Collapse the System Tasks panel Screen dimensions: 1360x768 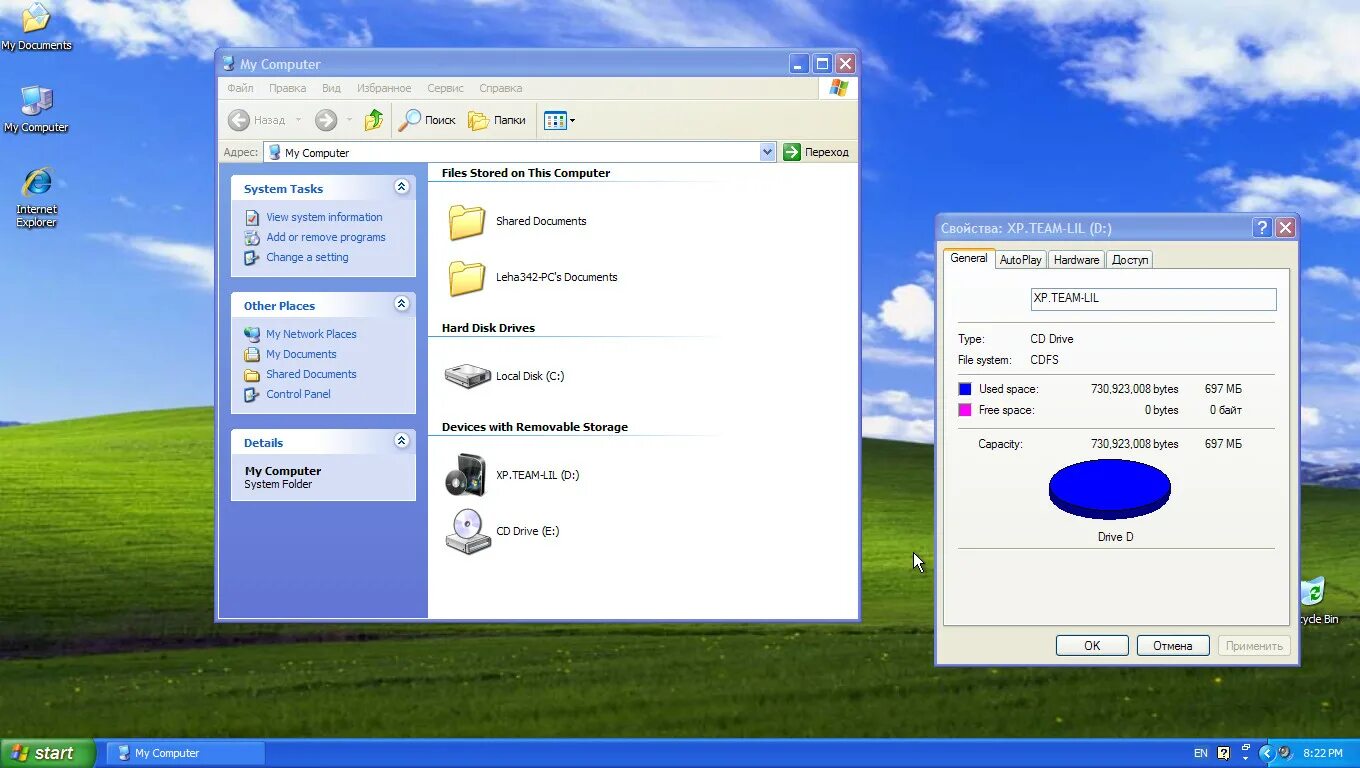click(x=401, y=187)
